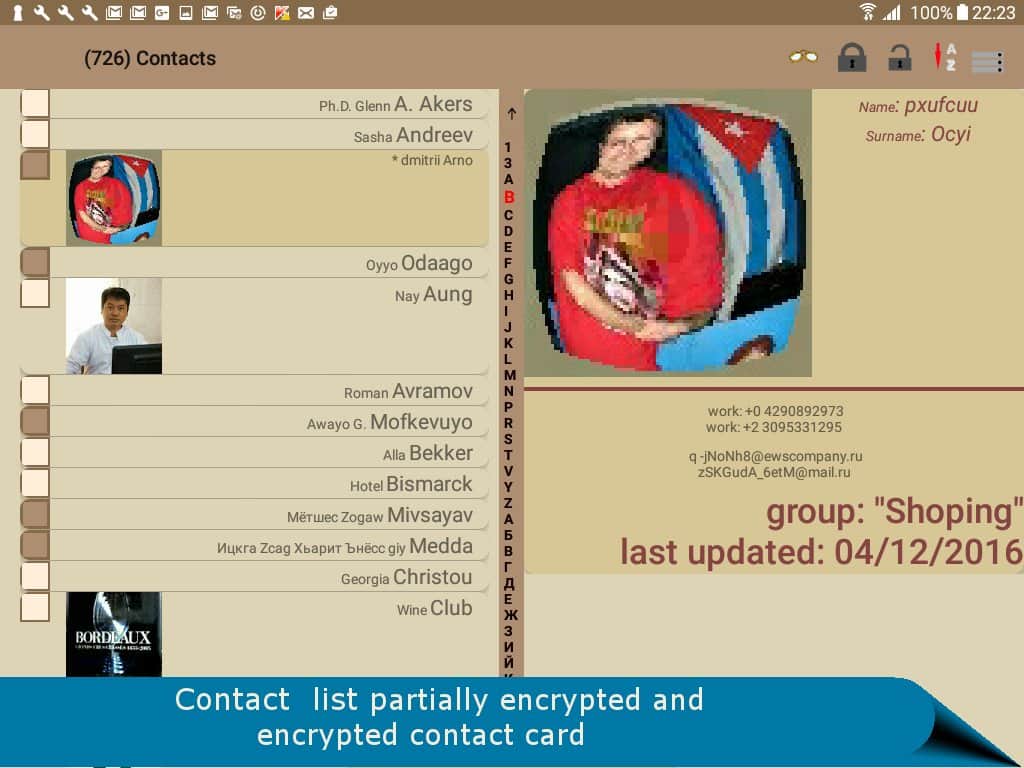Screen dimensions: 1024x768
Task: Open the Wine Club Bordeaux thumbnail
Action: pos(114,635)
